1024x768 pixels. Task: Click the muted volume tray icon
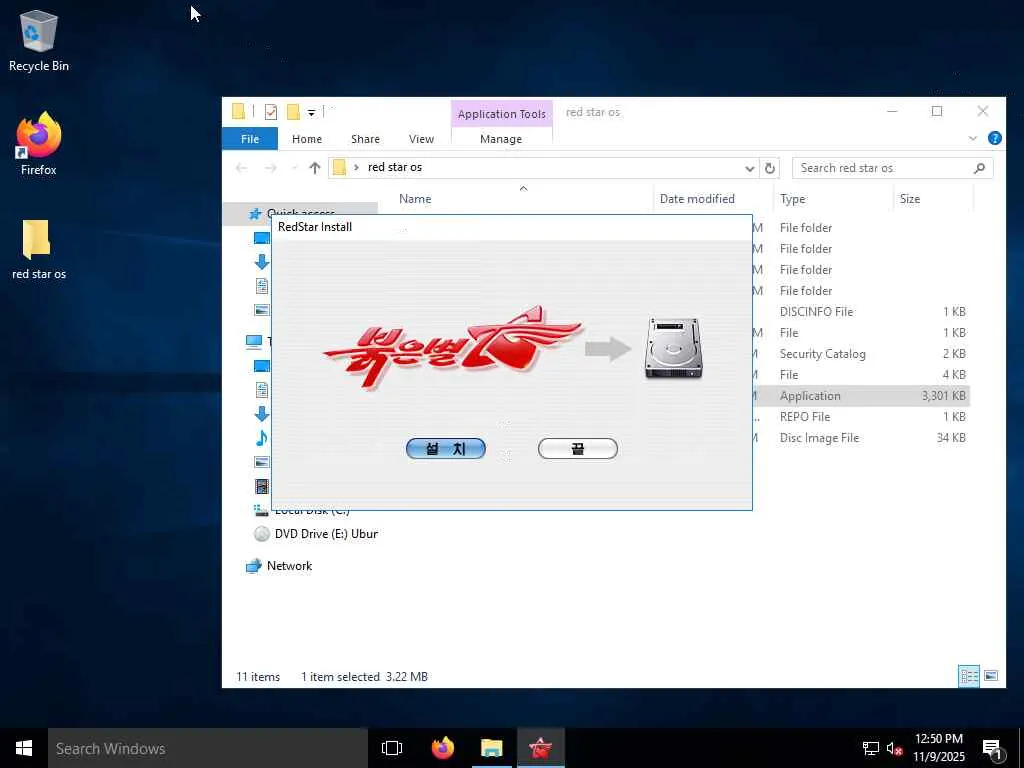(x=894, y=749)
